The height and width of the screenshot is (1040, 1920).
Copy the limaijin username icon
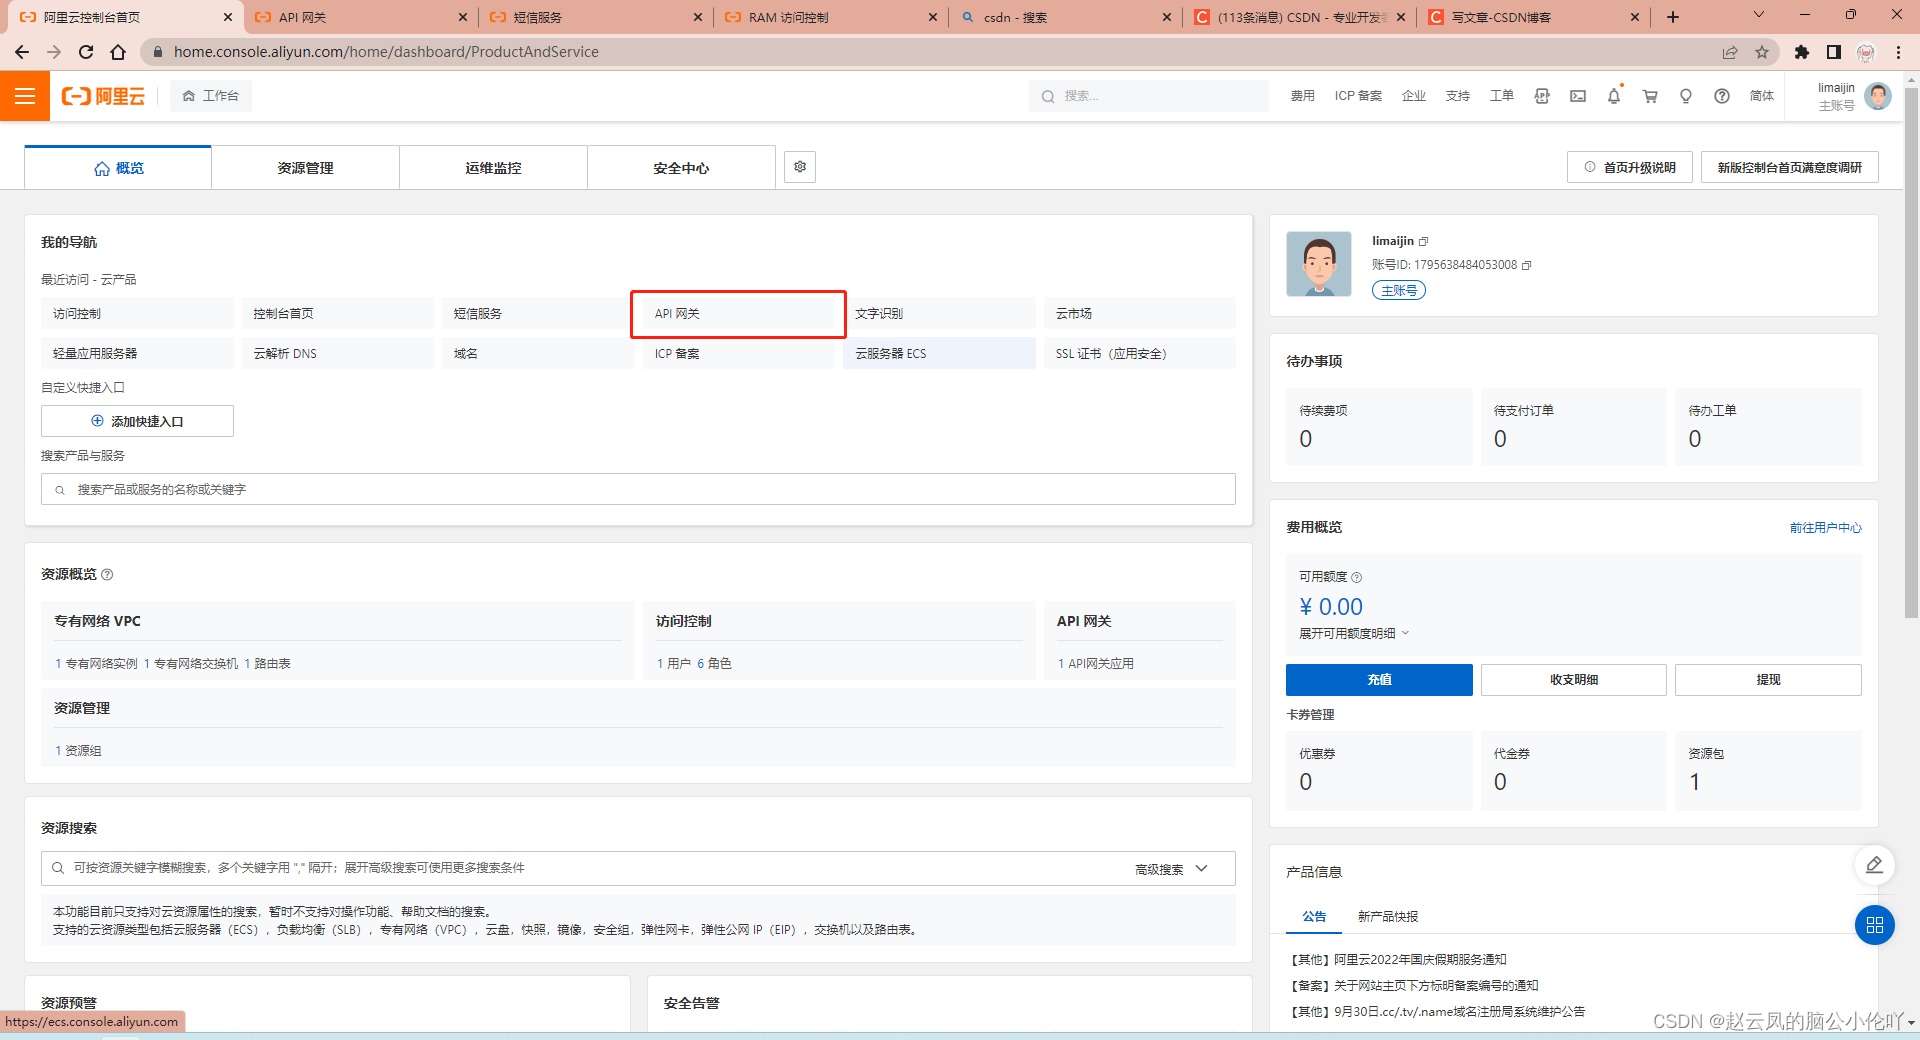1423,241
